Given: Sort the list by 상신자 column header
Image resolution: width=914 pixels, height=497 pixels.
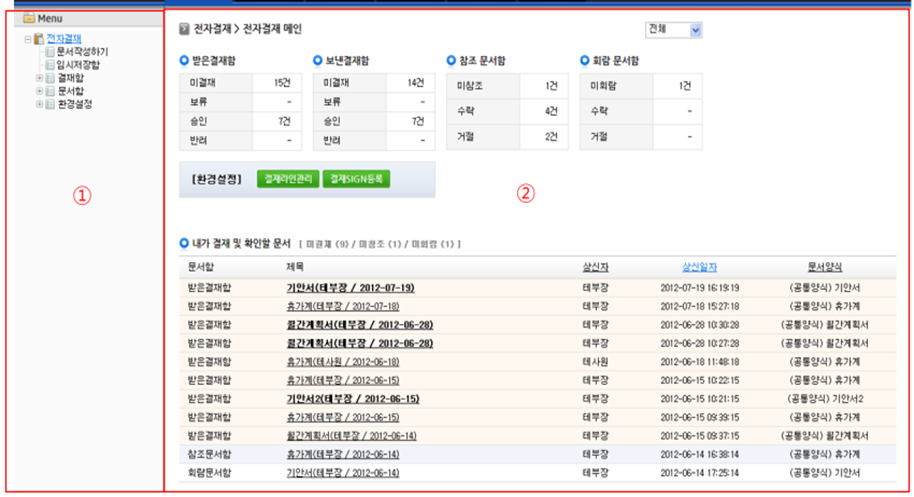Looking at the screenshot, I should pos(595,267).
